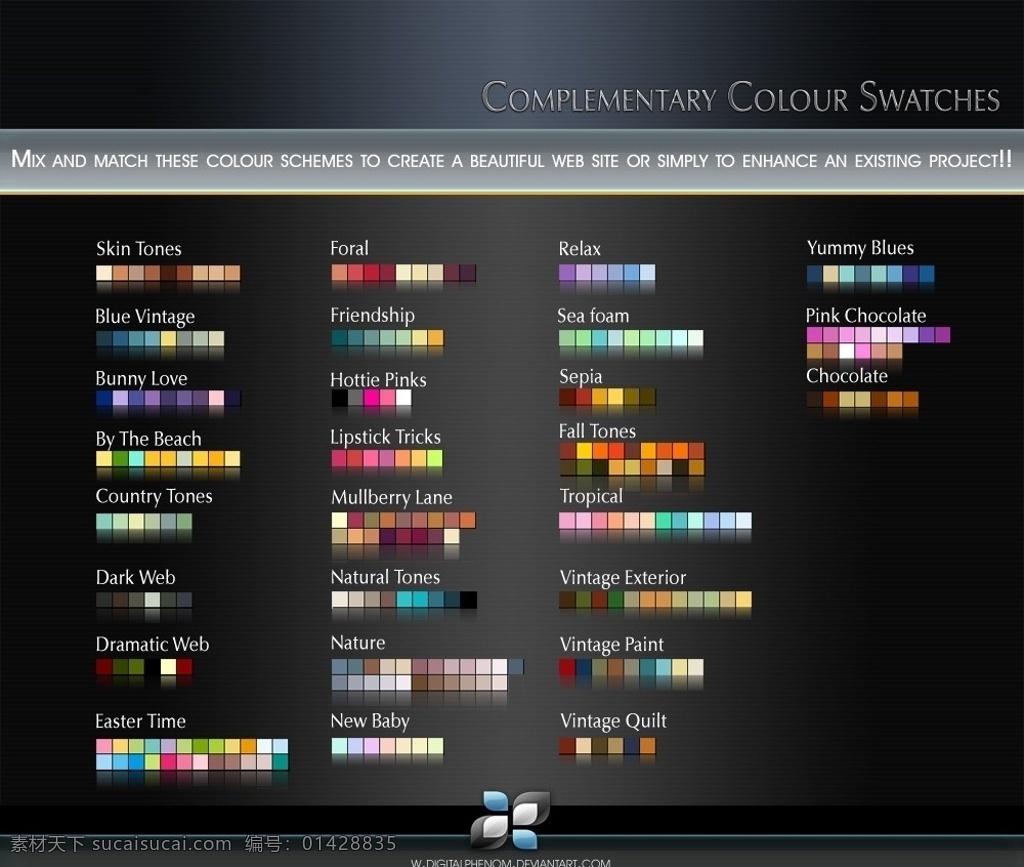Click the 'Tropical' heading
Viewport: 1024px width, 867px height.
pos(591,497)
